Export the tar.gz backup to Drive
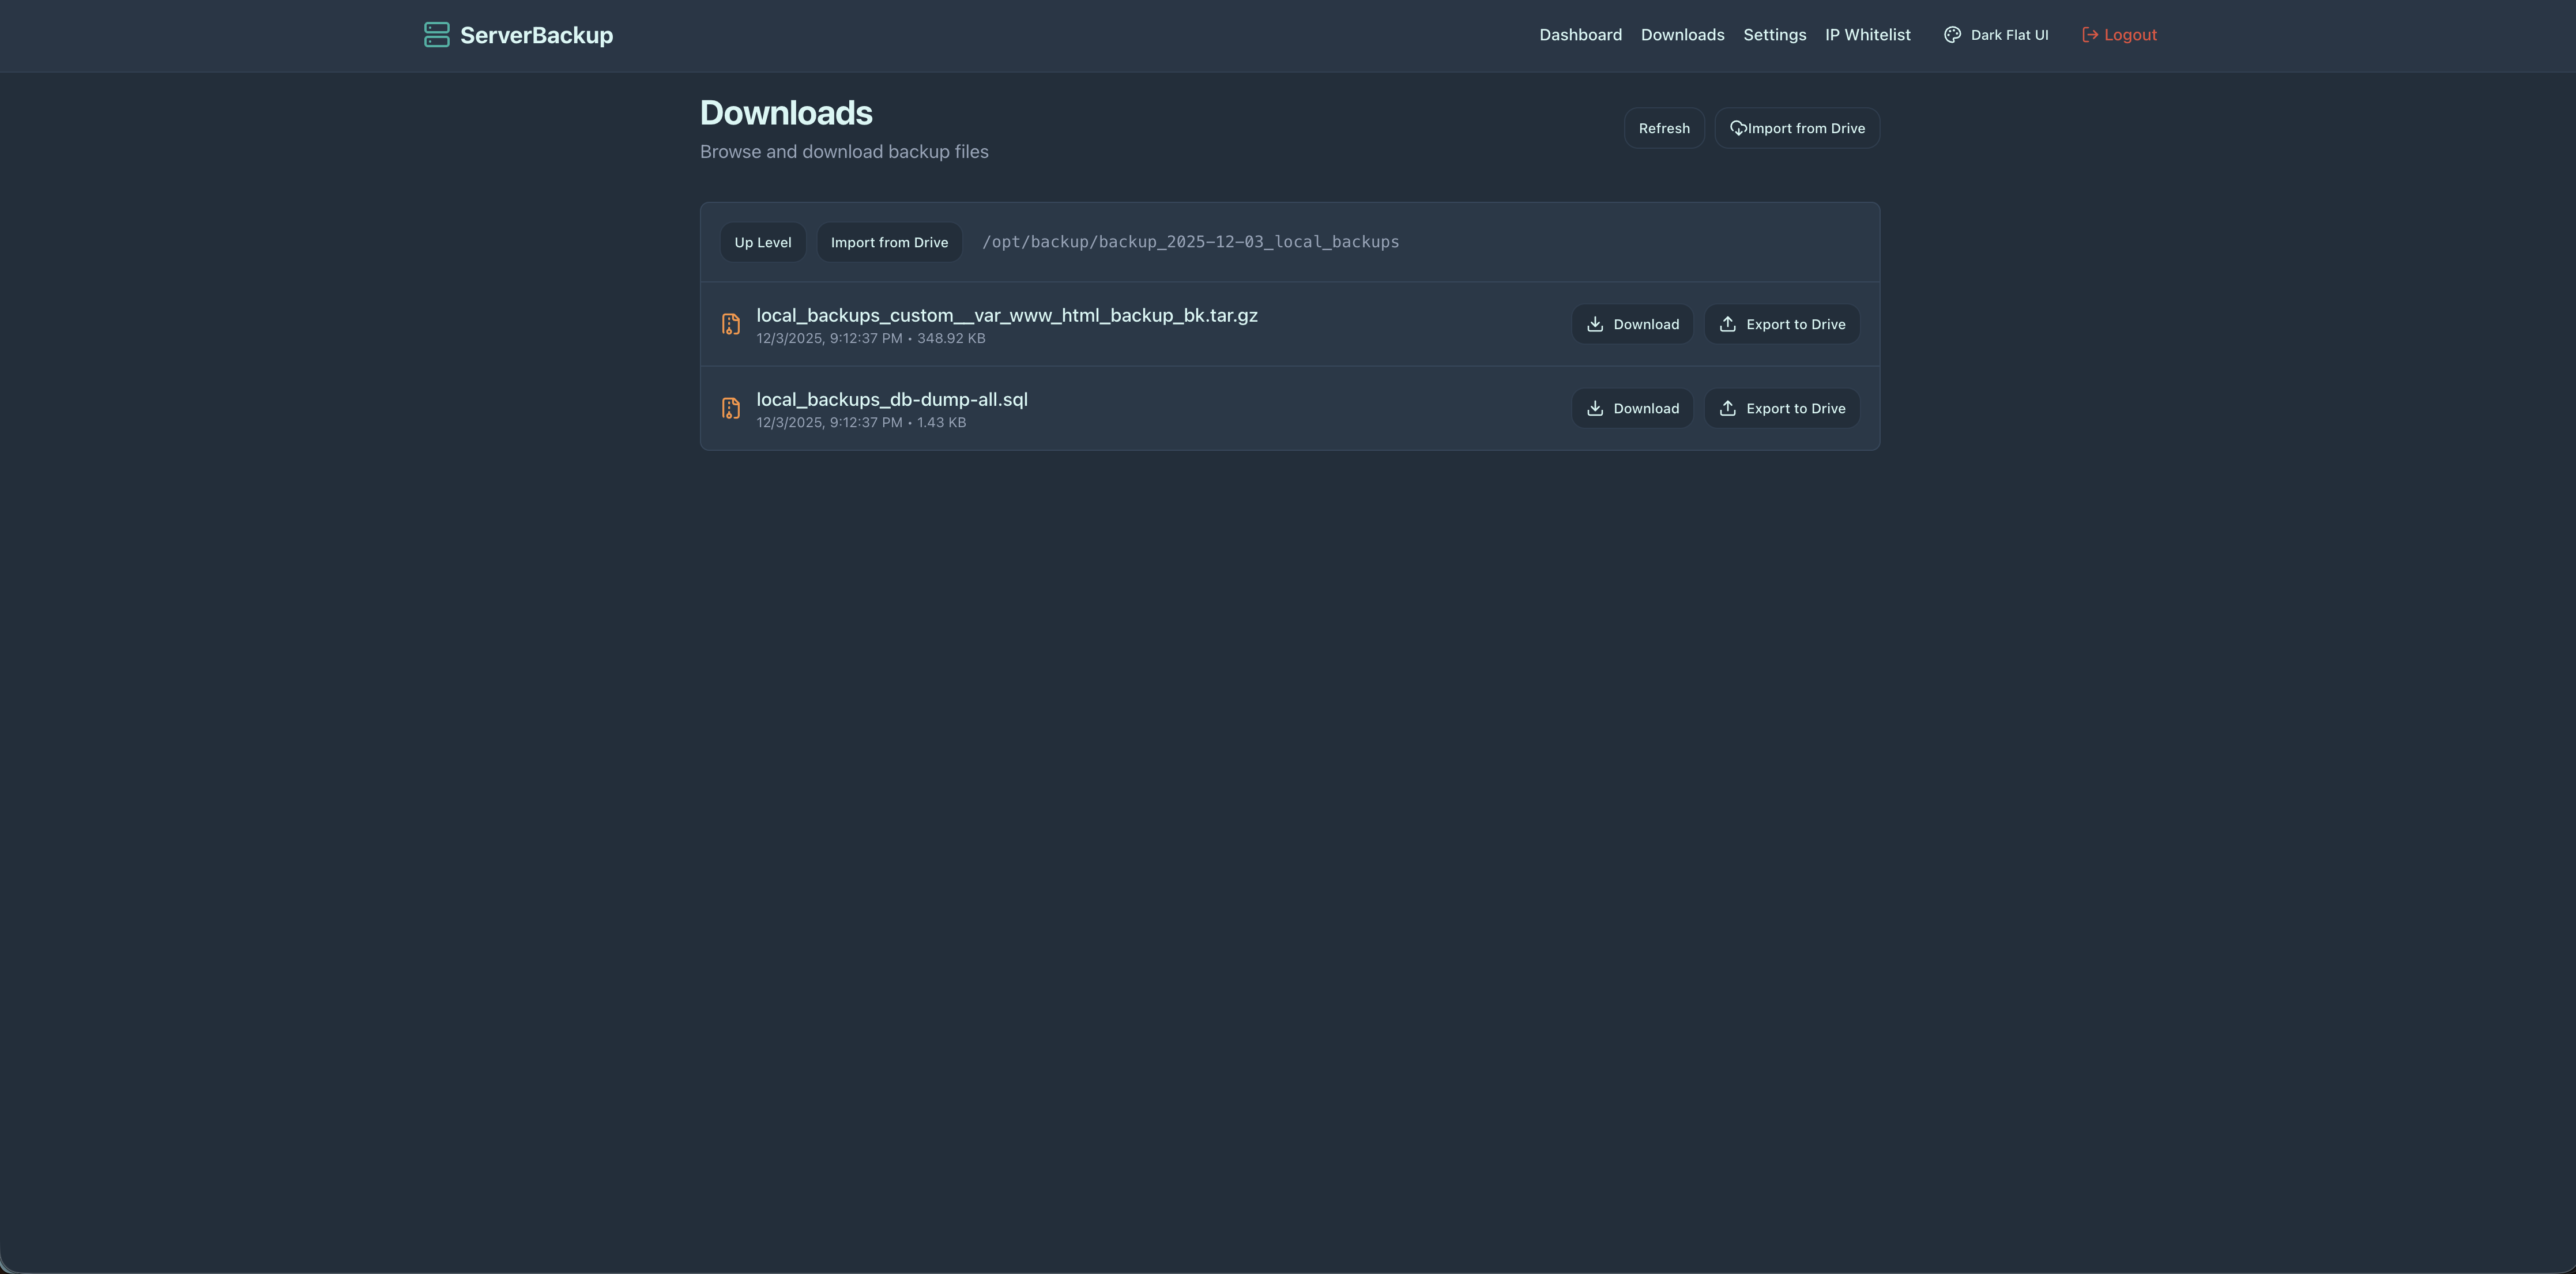This screenshot has height=1274, width=2576. (x=1781, y=324)
